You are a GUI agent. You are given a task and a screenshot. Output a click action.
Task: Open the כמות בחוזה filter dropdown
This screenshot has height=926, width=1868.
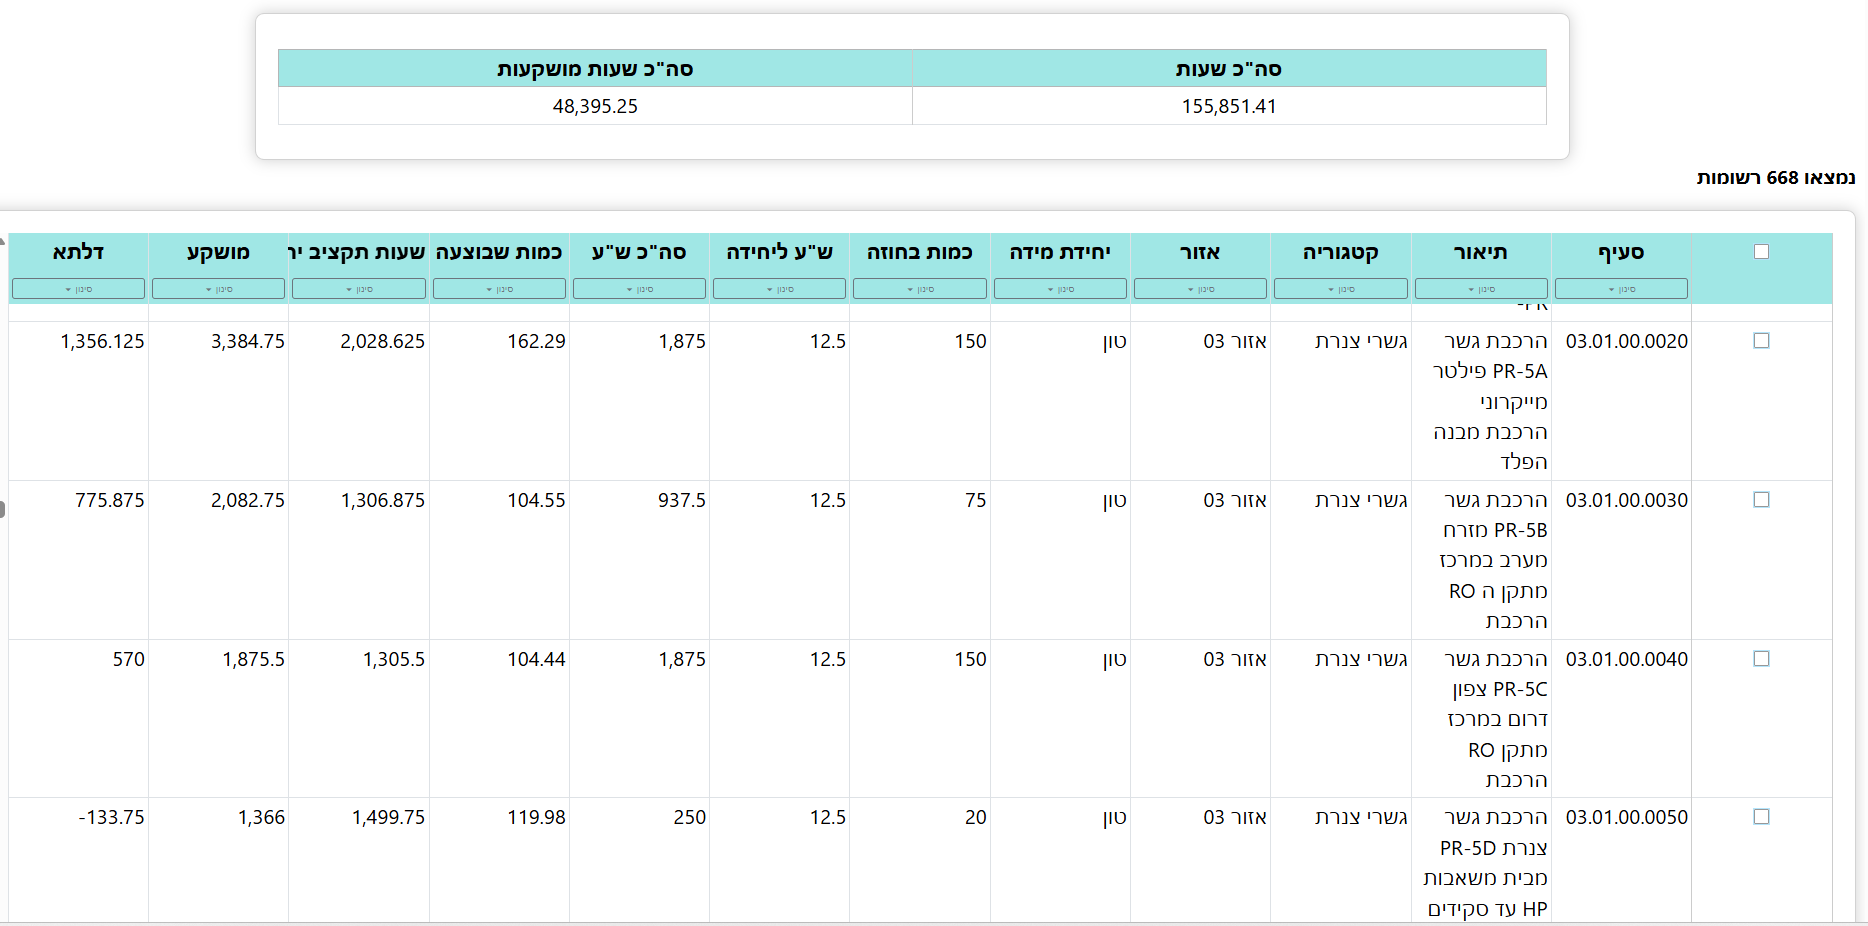tap(920, 289)
